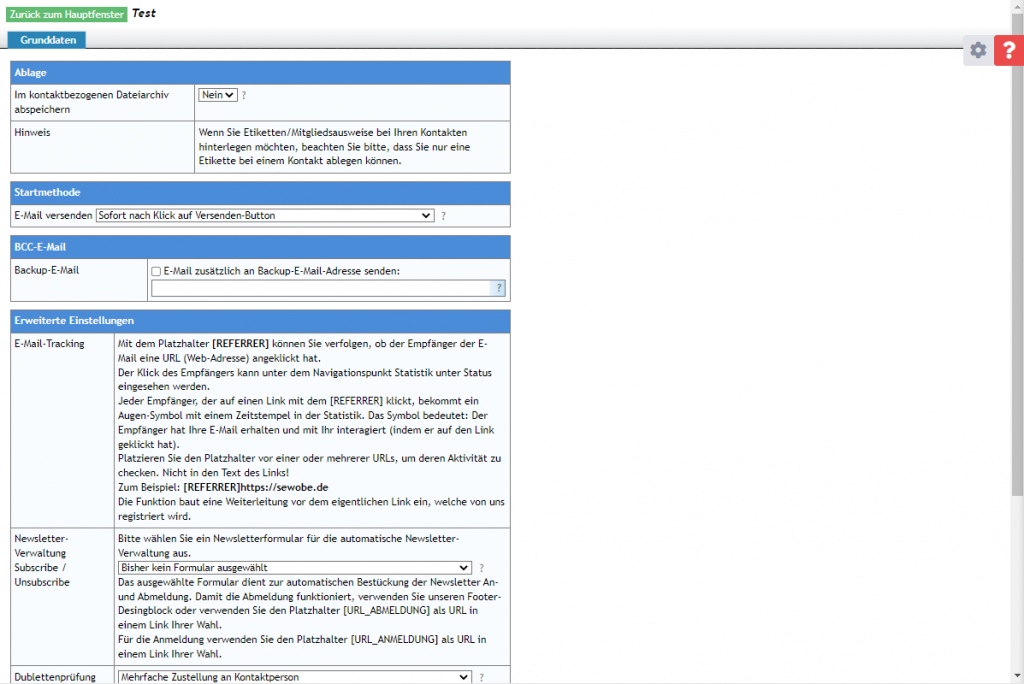The height and width of the screenshot is (684, 1024).
Task: Open the Dateiarchiv 'Nein' dropdown
Action: 218,95
